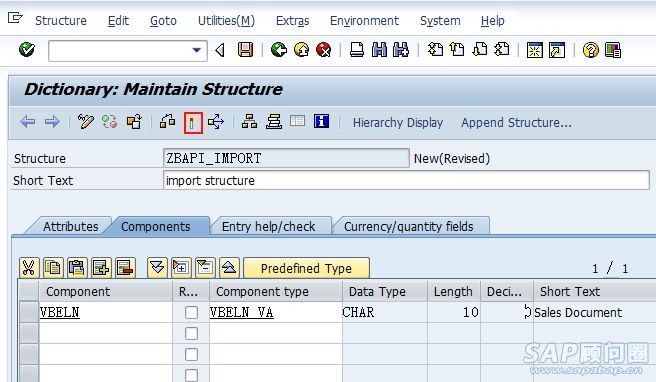Click the Where-Used List icon

pyautogui.click(x=216, y=122)
